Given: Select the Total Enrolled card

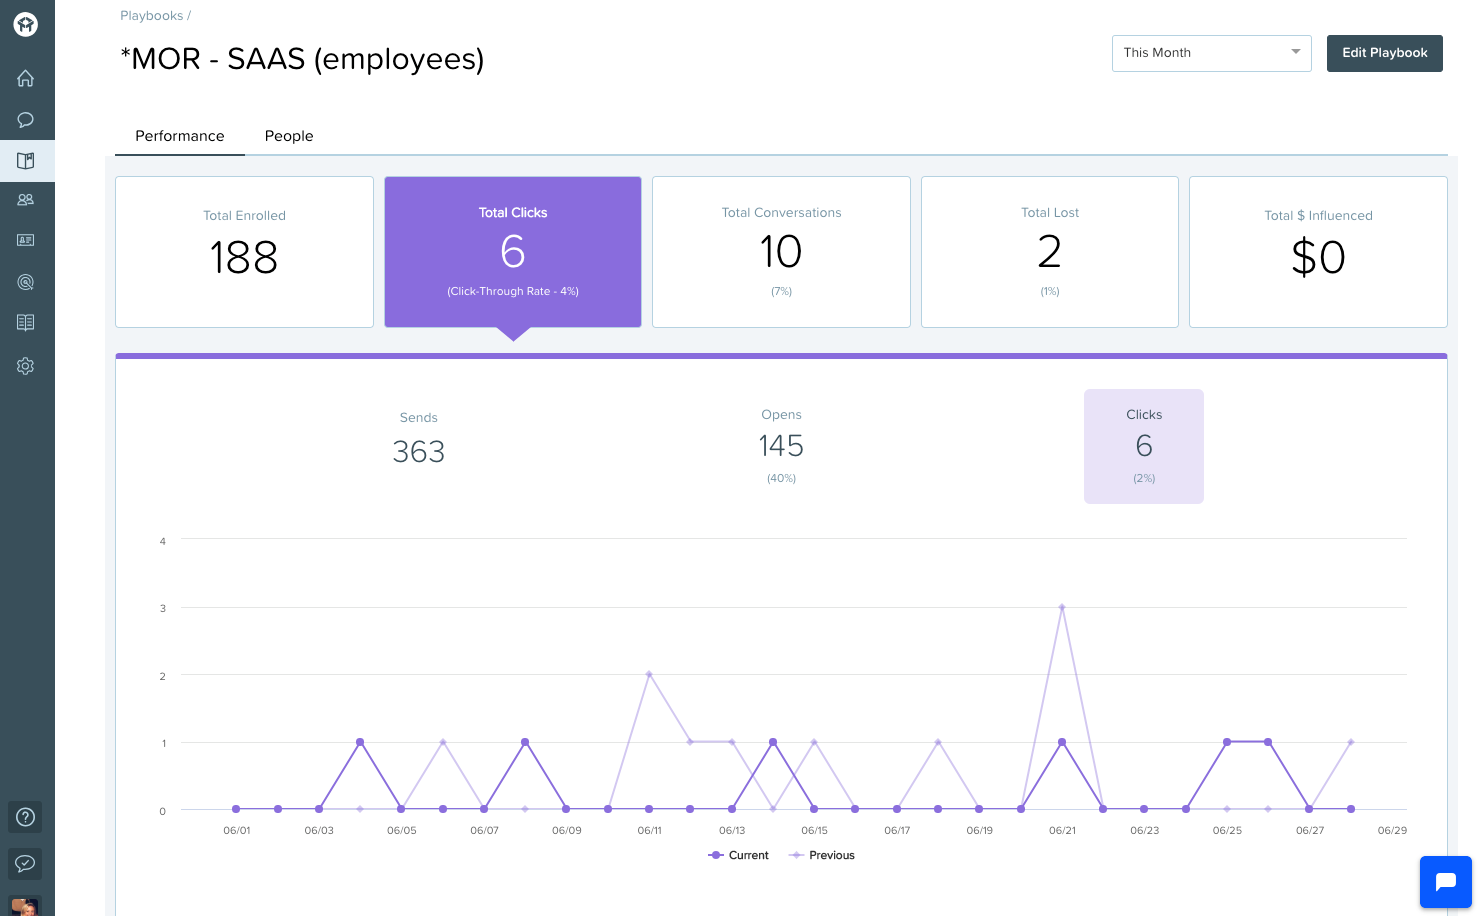Looking at the screenshot, I should [245, 252].
